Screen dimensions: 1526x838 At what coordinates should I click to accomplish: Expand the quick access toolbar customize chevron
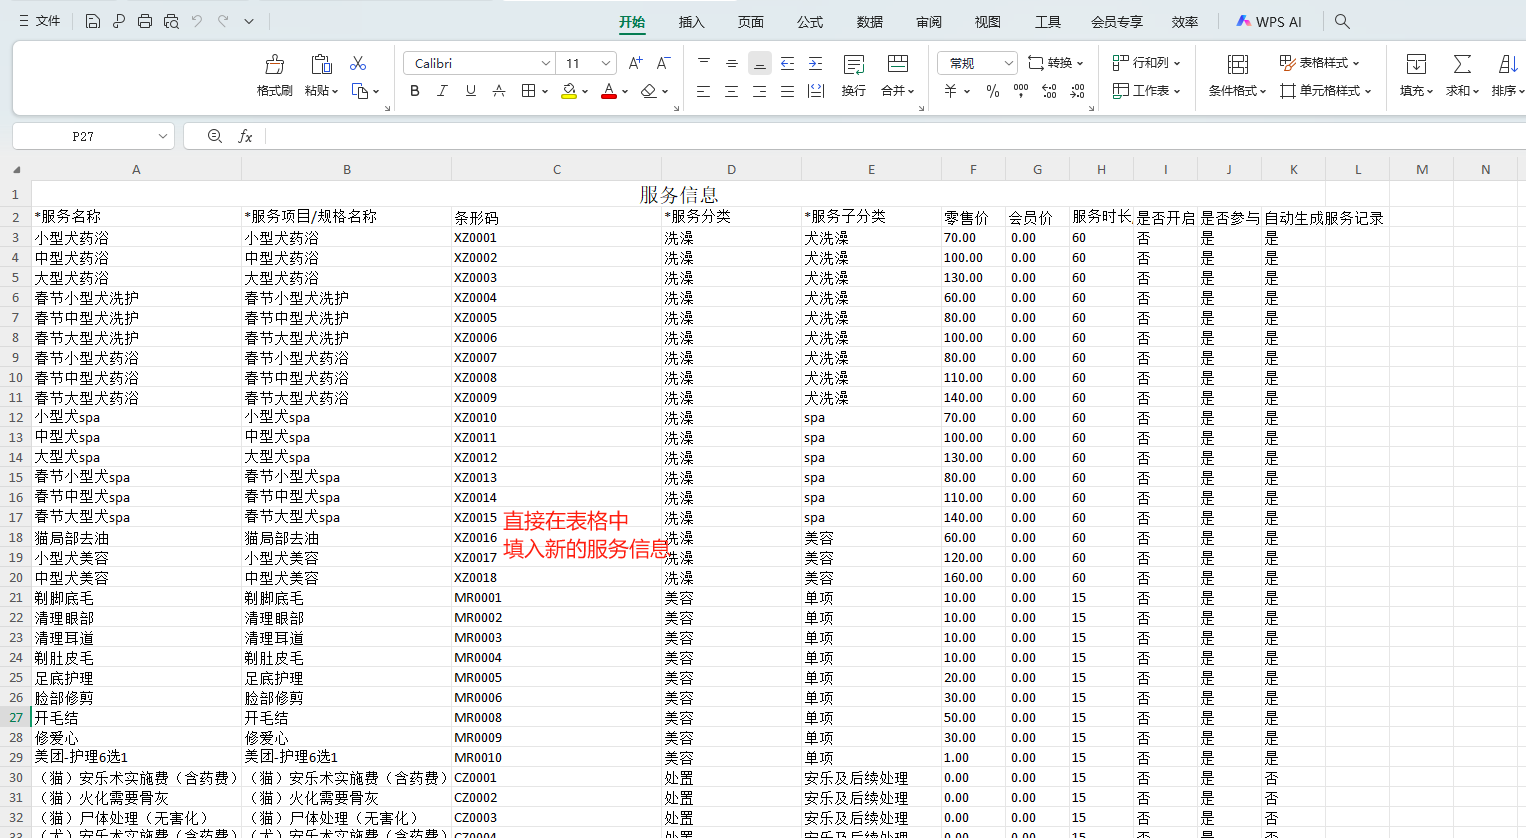click(x=249, y=21)
